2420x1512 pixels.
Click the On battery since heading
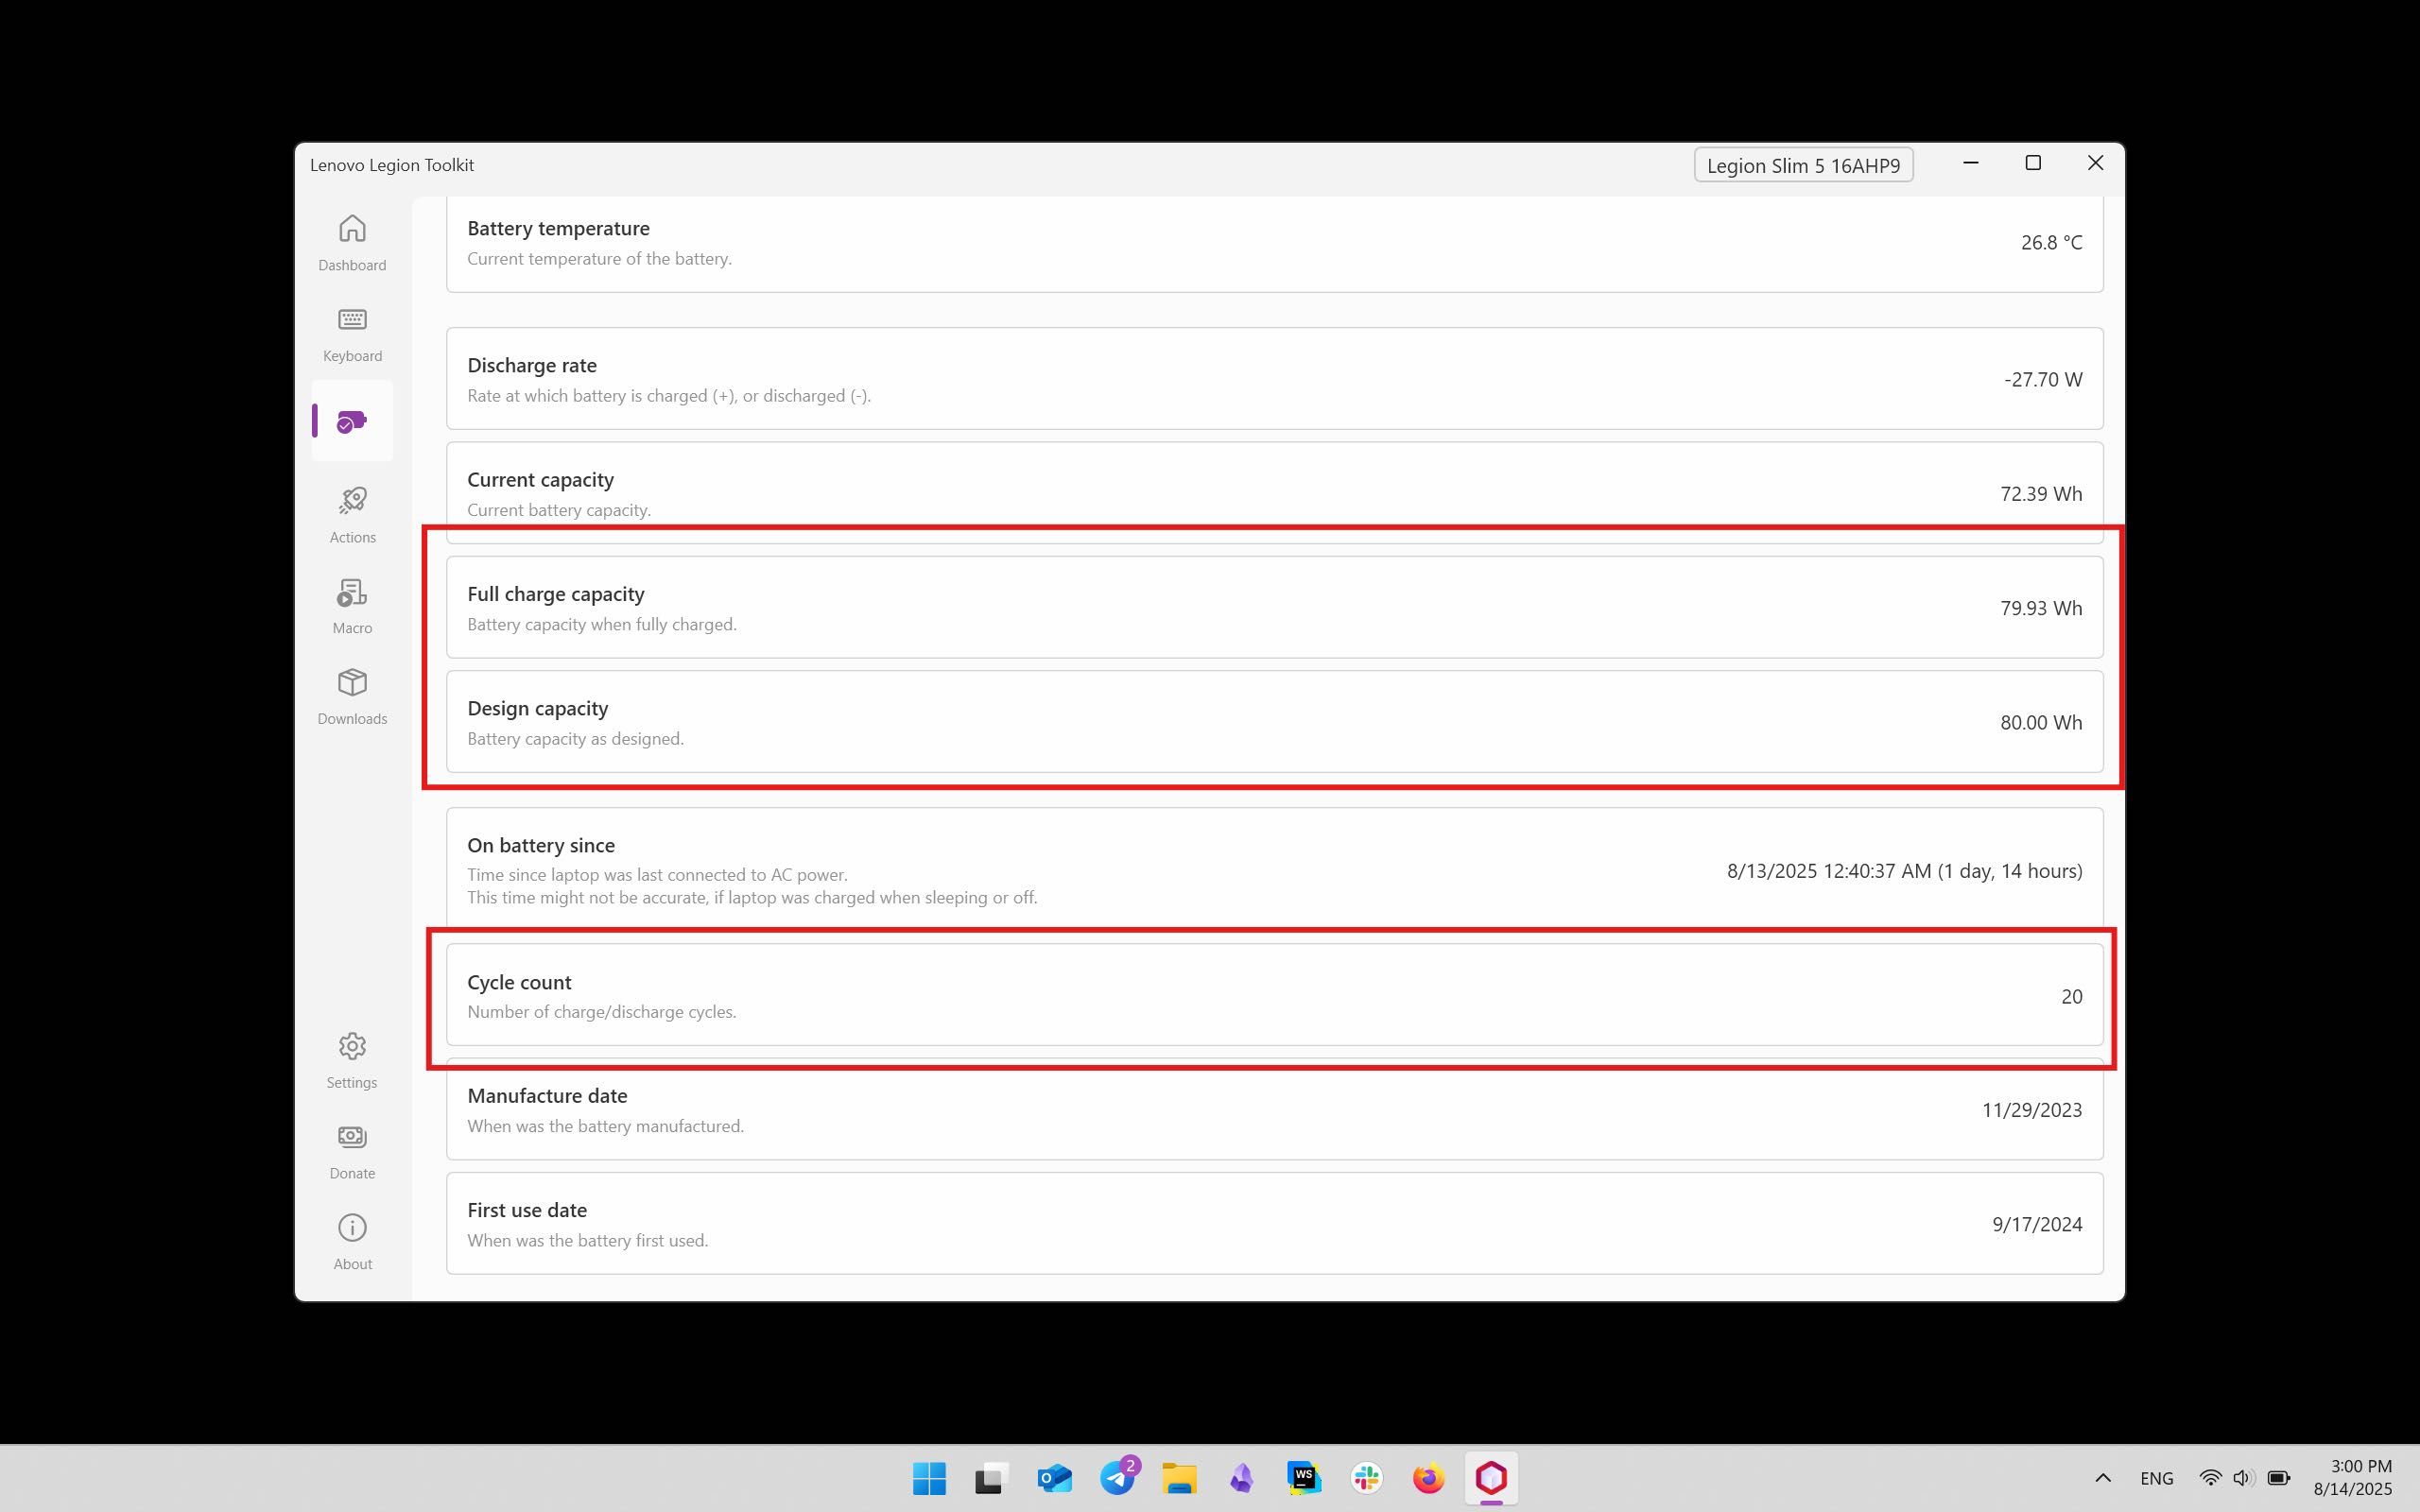point(540,845)
